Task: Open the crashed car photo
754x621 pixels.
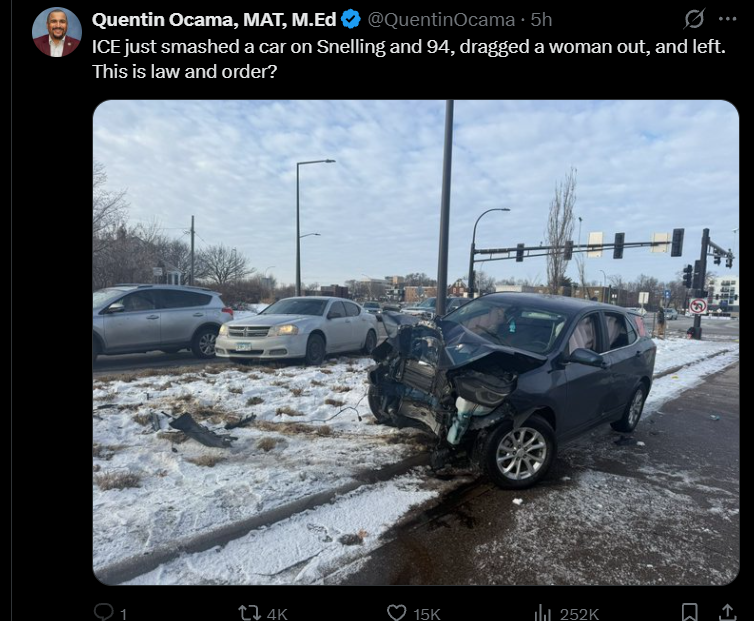Action: (415, 342)
